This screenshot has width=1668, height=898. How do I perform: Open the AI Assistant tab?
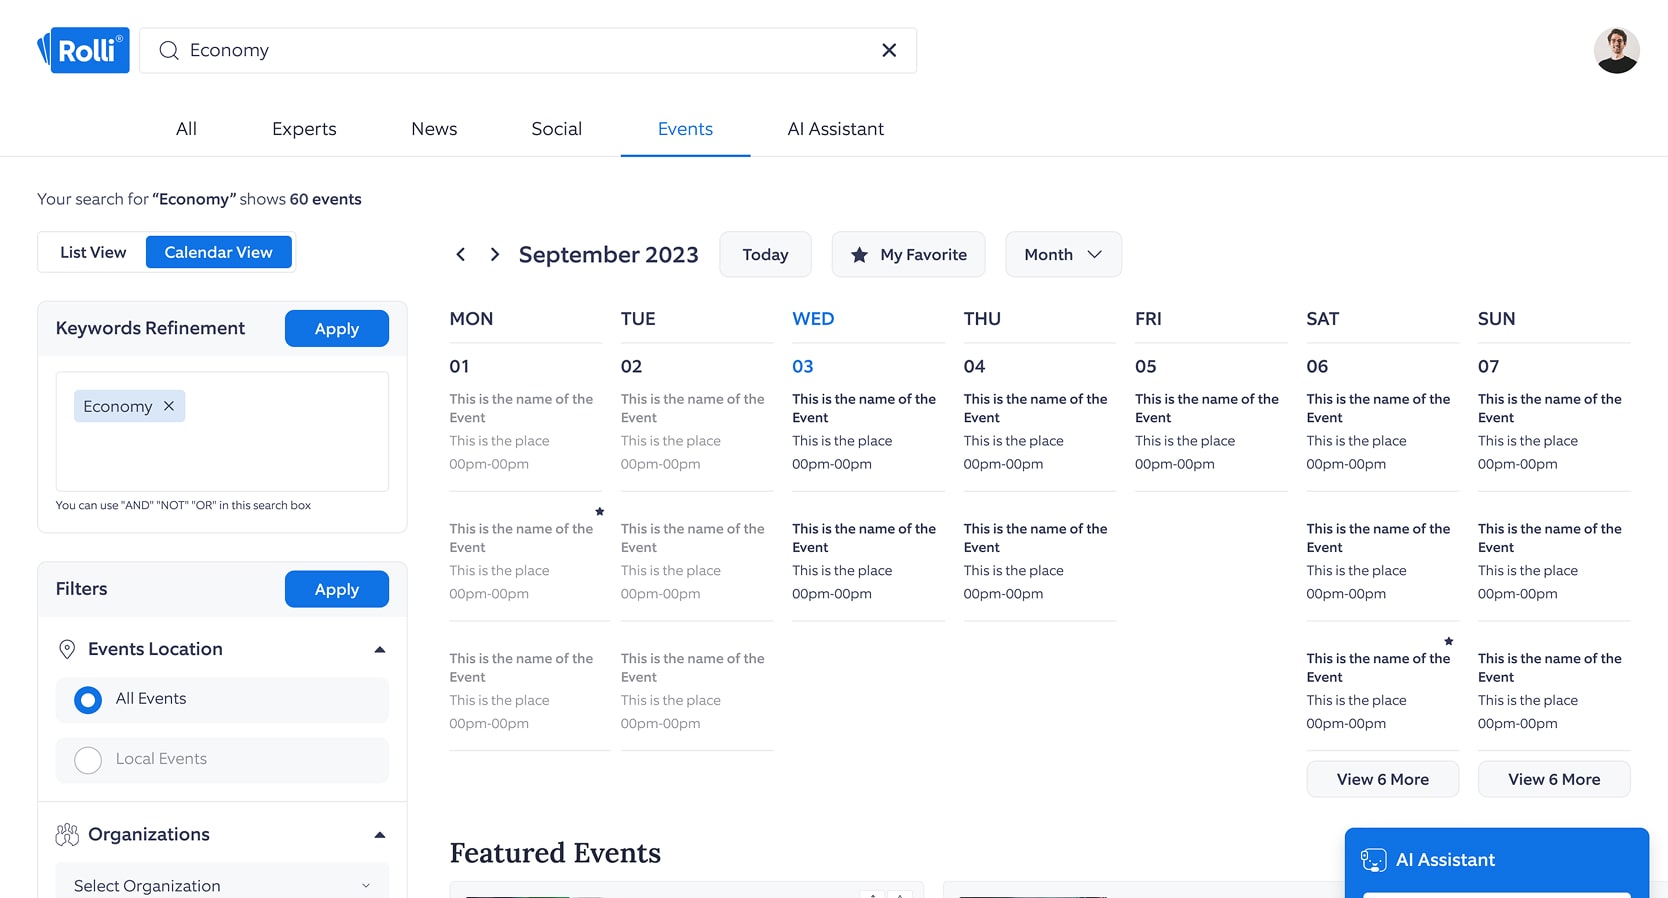pos(836,129)
